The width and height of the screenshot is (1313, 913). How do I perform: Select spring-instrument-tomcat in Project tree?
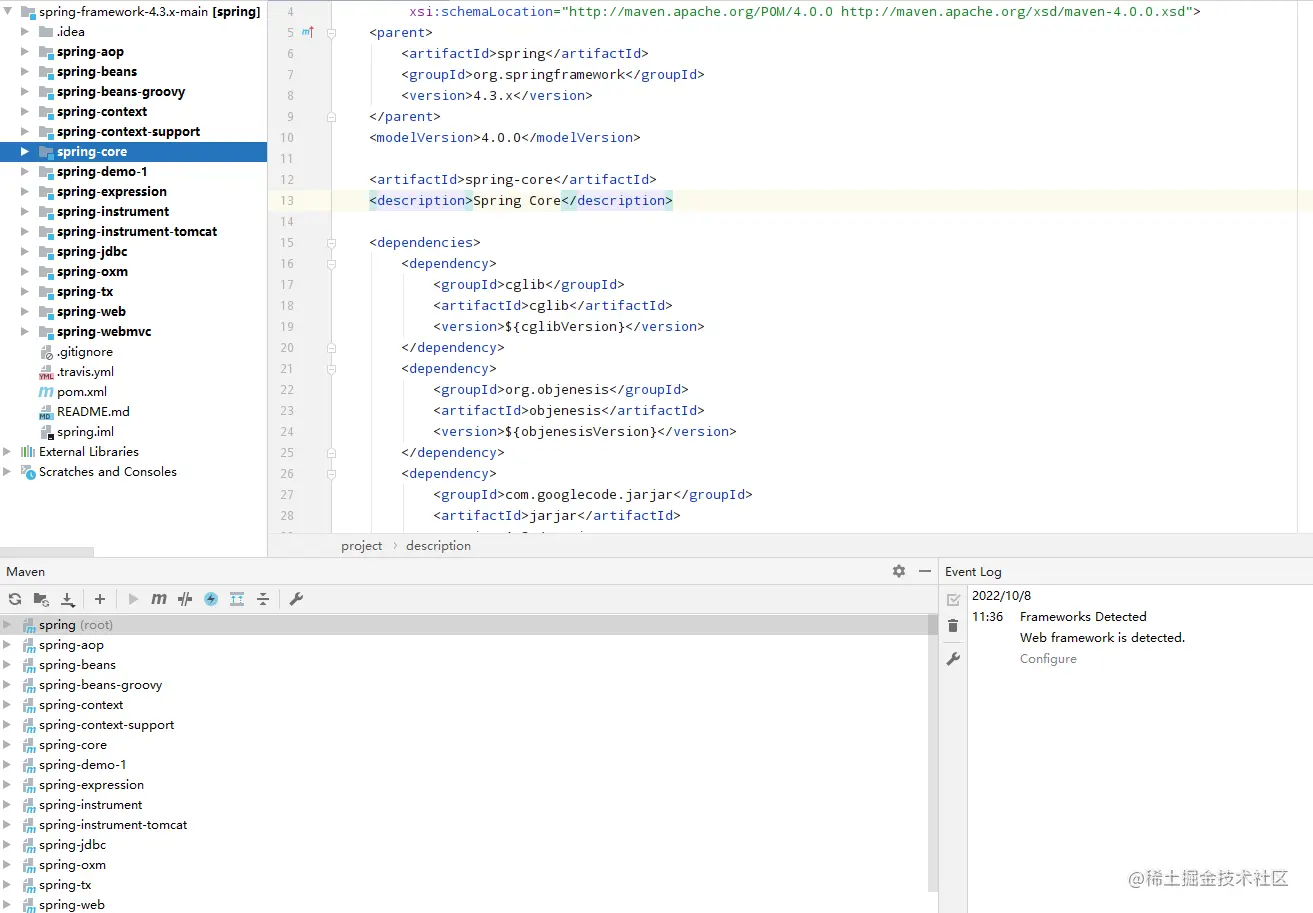137,232
